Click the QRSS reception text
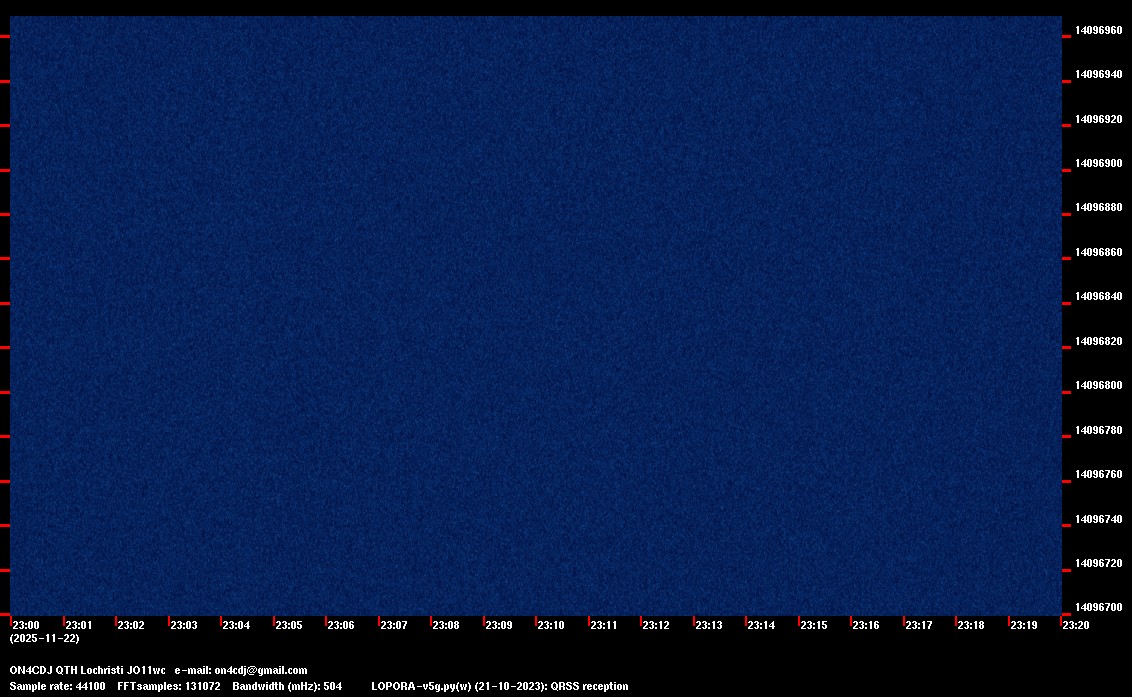This screenshot has width=1132, height=697. tap(589, 686)
